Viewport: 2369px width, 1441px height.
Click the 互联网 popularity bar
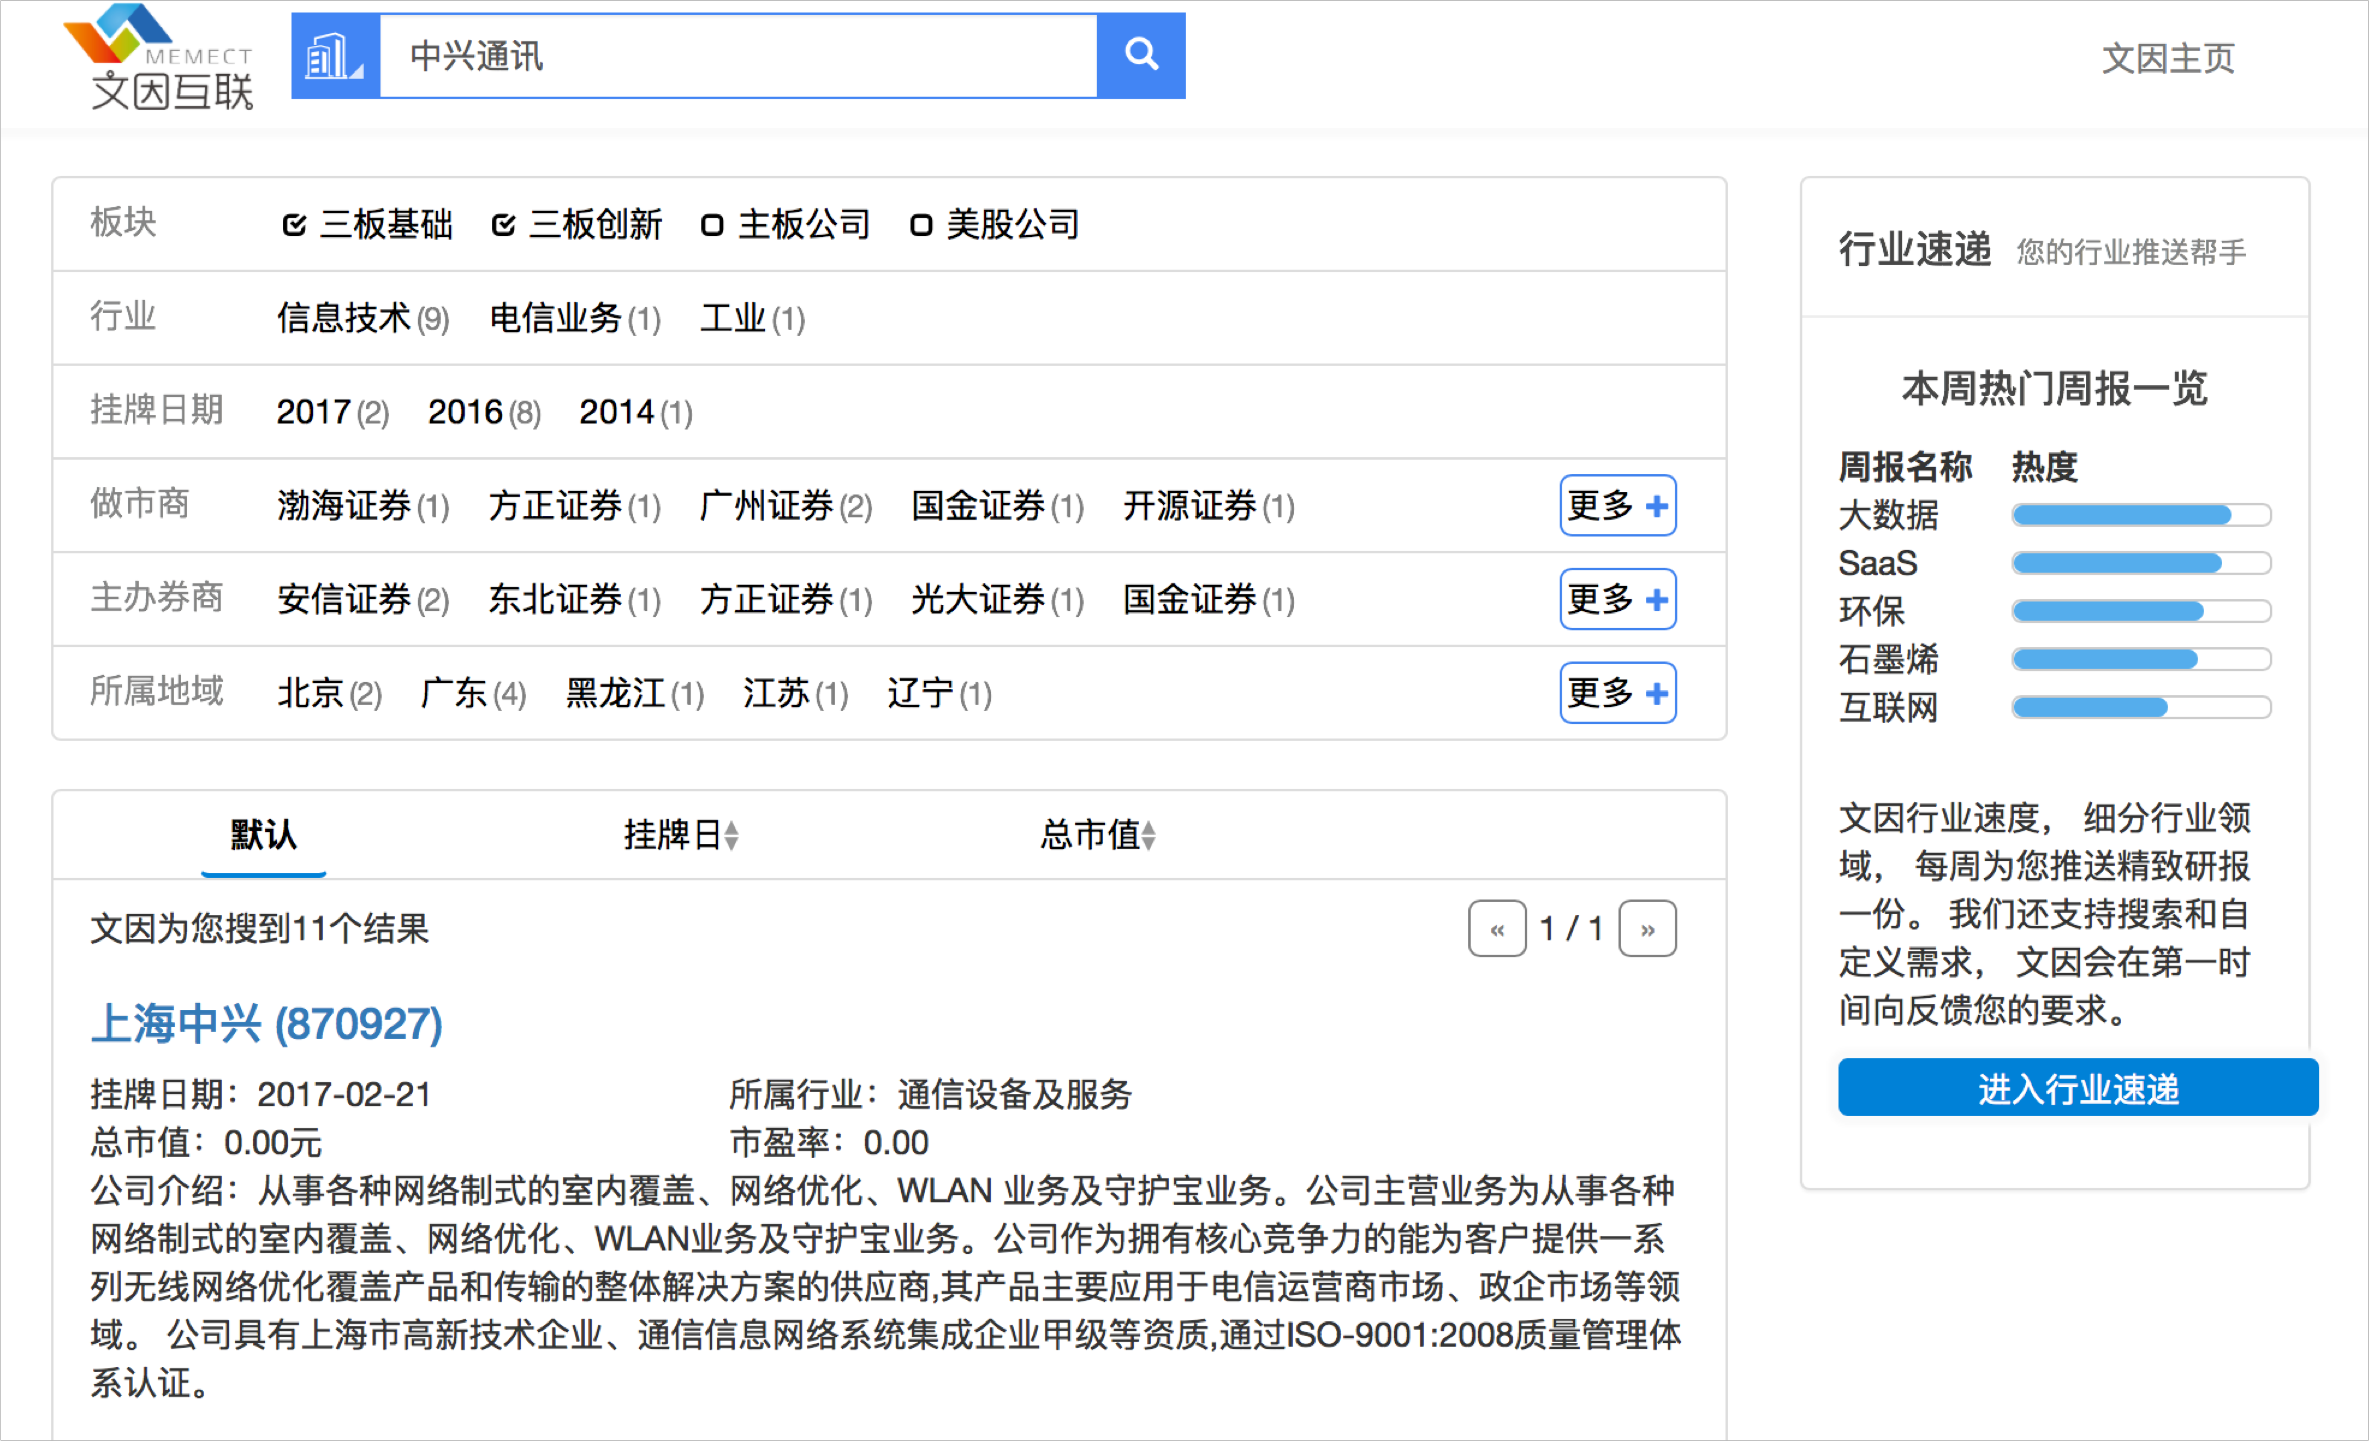coord(2141,707)
